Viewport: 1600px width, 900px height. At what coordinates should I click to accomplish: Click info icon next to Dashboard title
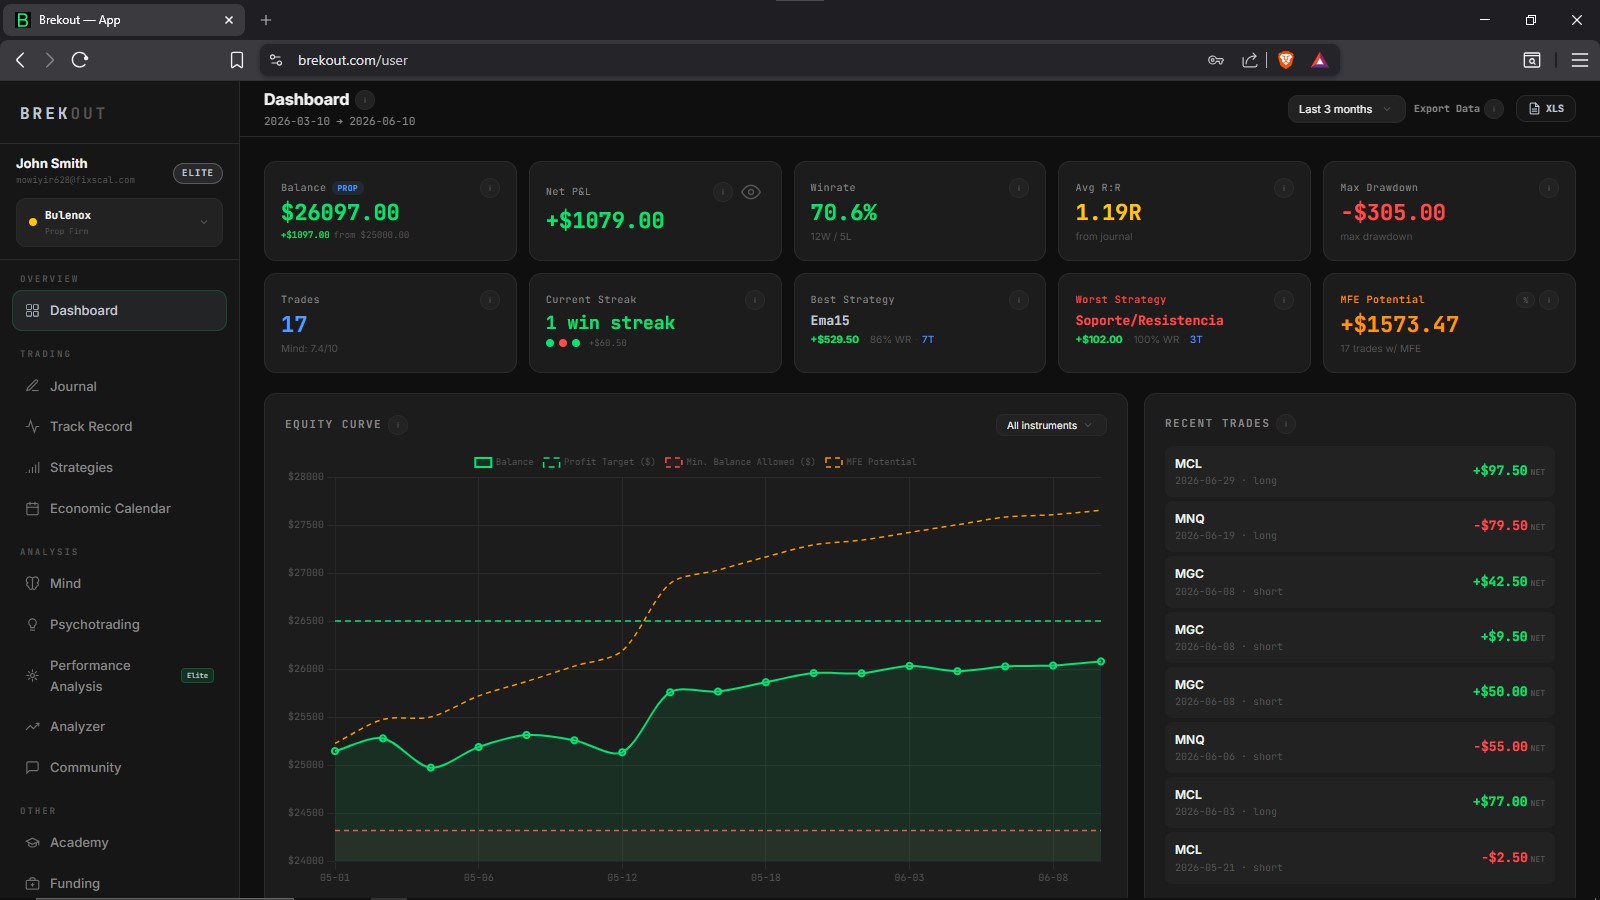(x=365, y=99)
